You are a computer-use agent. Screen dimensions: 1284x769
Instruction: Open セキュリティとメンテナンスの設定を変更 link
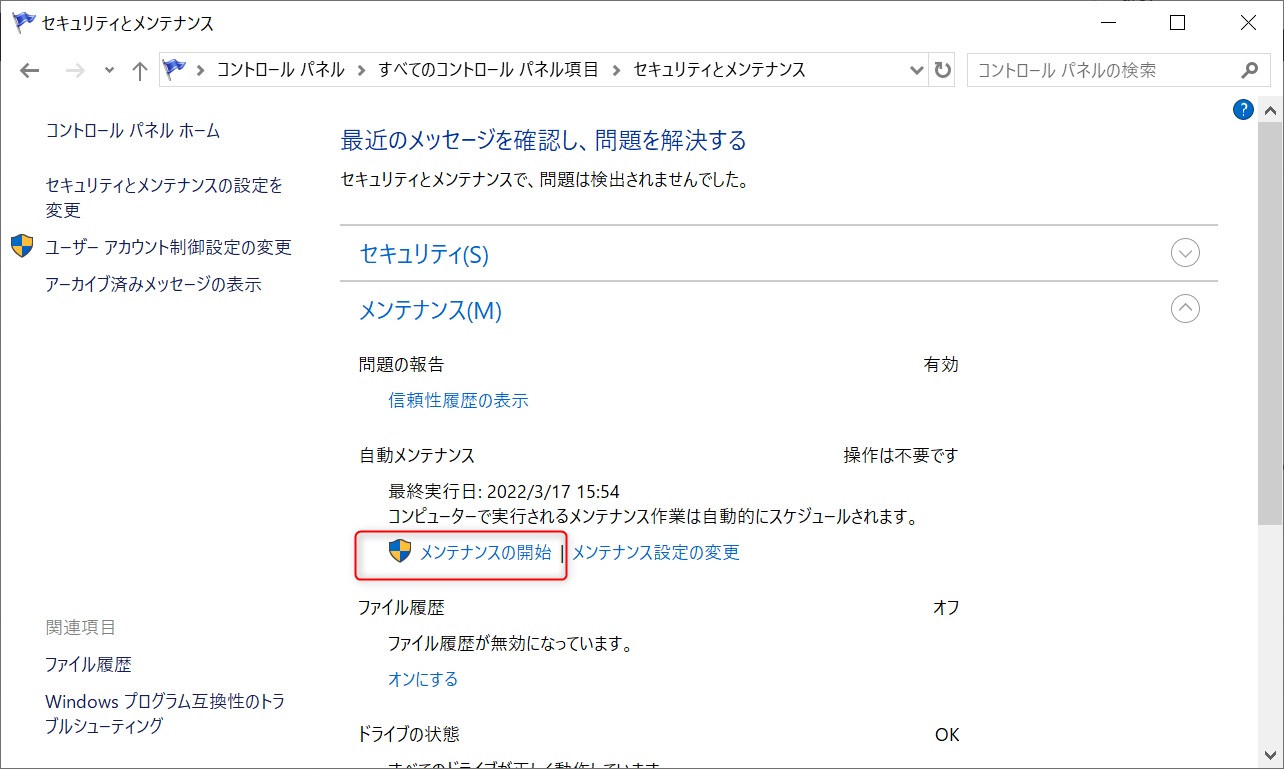click(164, 198)
